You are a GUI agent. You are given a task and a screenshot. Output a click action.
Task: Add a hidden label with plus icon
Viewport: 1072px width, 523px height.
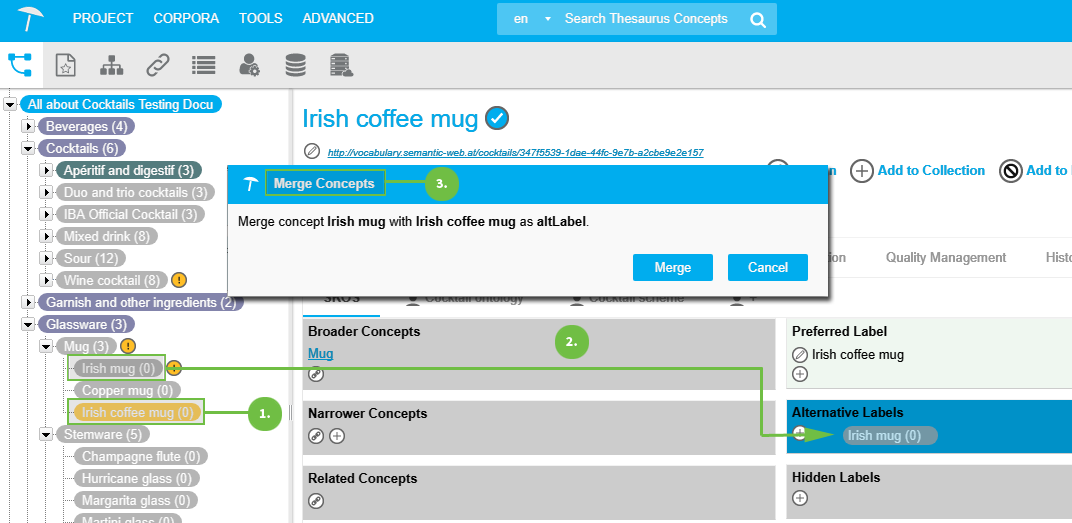800,498
